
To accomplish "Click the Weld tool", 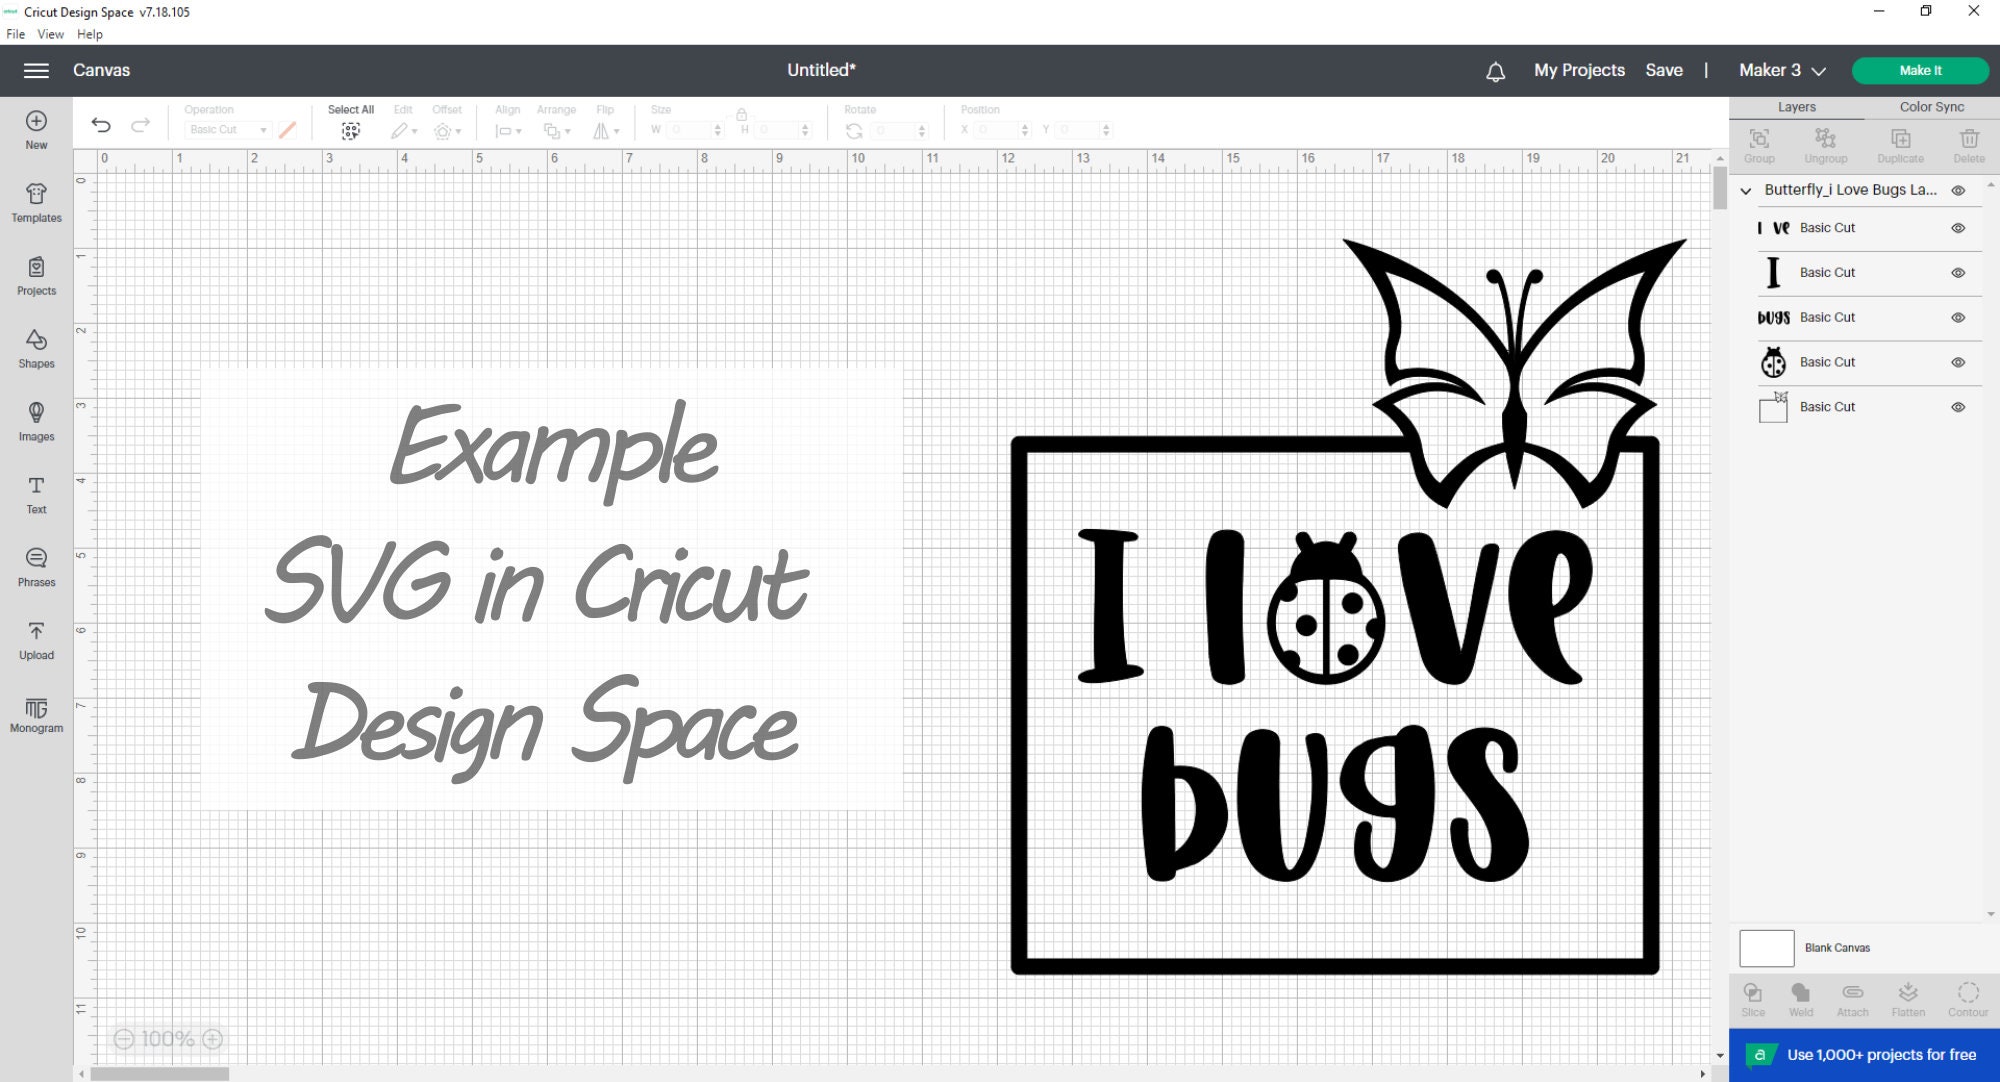I will (1801, 999).
